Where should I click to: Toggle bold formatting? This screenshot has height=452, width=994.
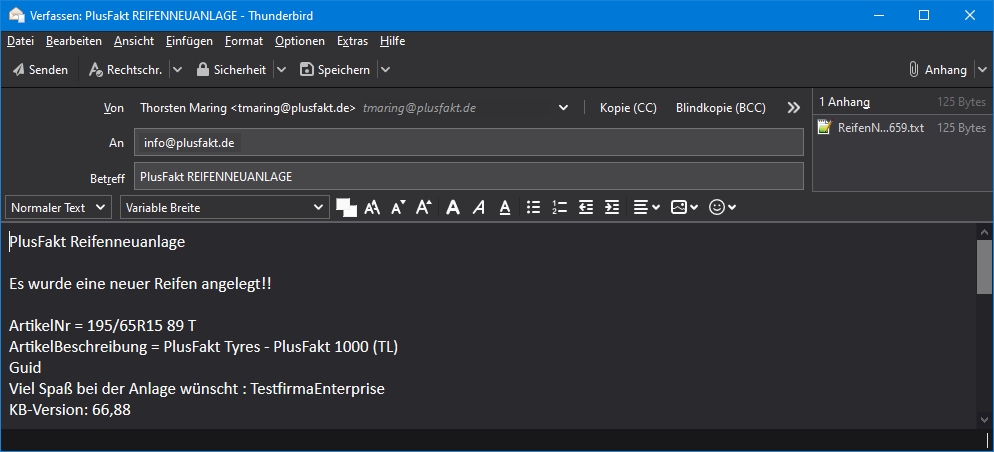pos(453,207)
